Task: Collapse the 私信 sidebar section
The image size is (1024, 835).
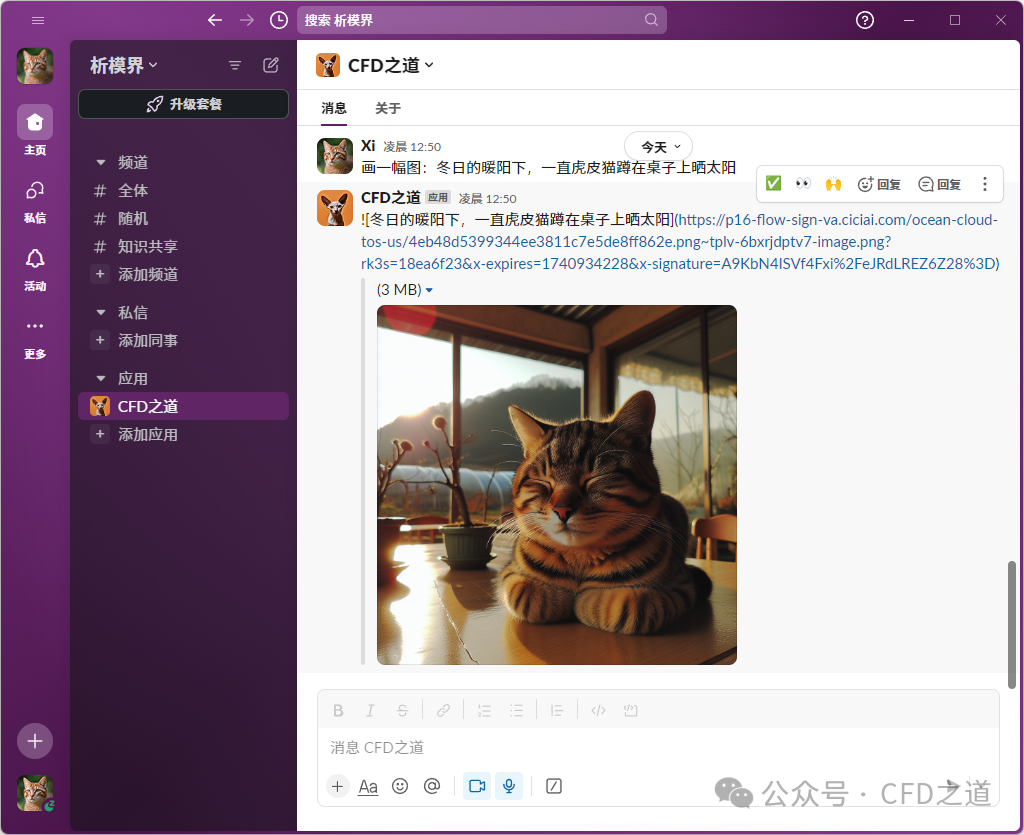Action: pyautogui.click(x=101, y=312)
